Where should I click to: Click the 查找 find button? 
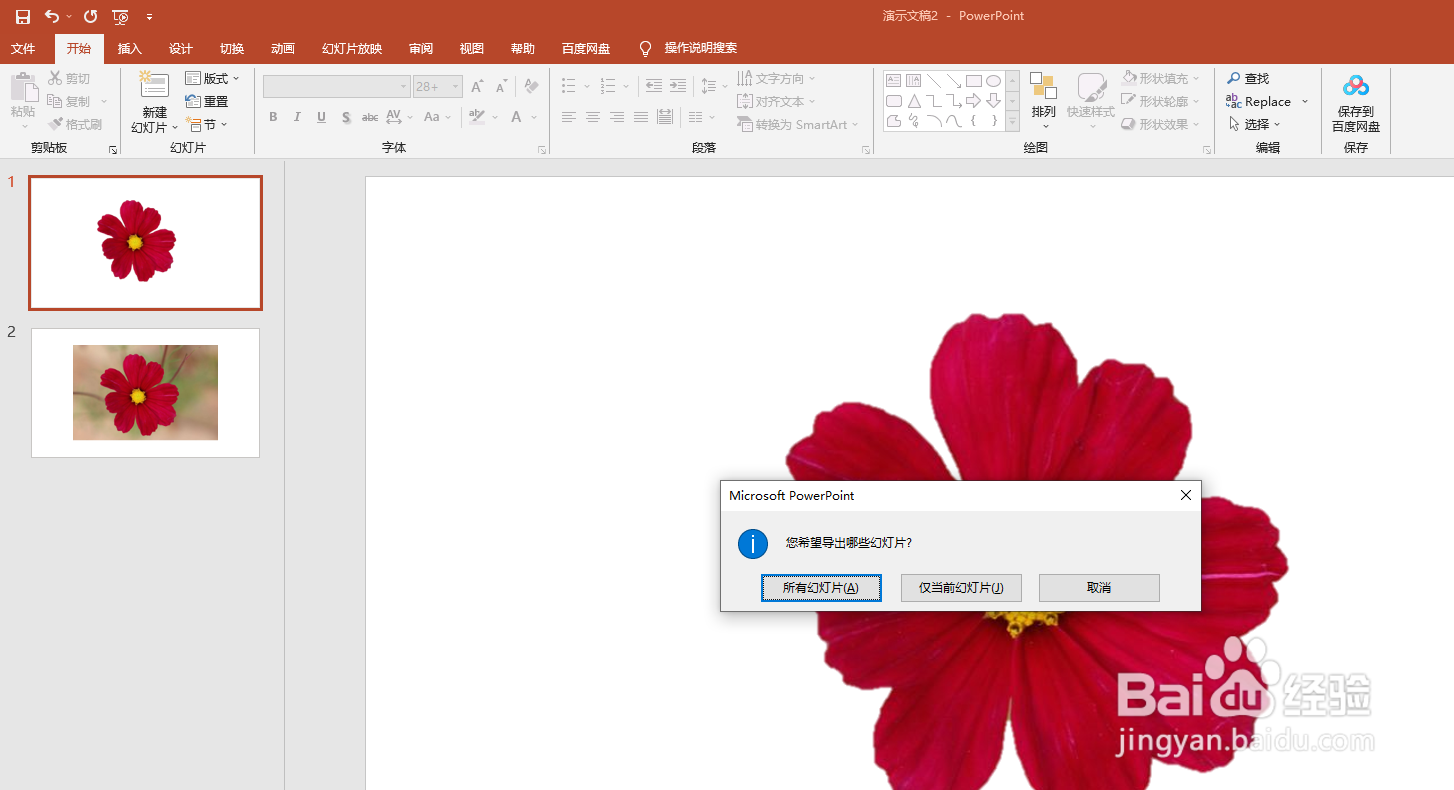coord(1248,78)
